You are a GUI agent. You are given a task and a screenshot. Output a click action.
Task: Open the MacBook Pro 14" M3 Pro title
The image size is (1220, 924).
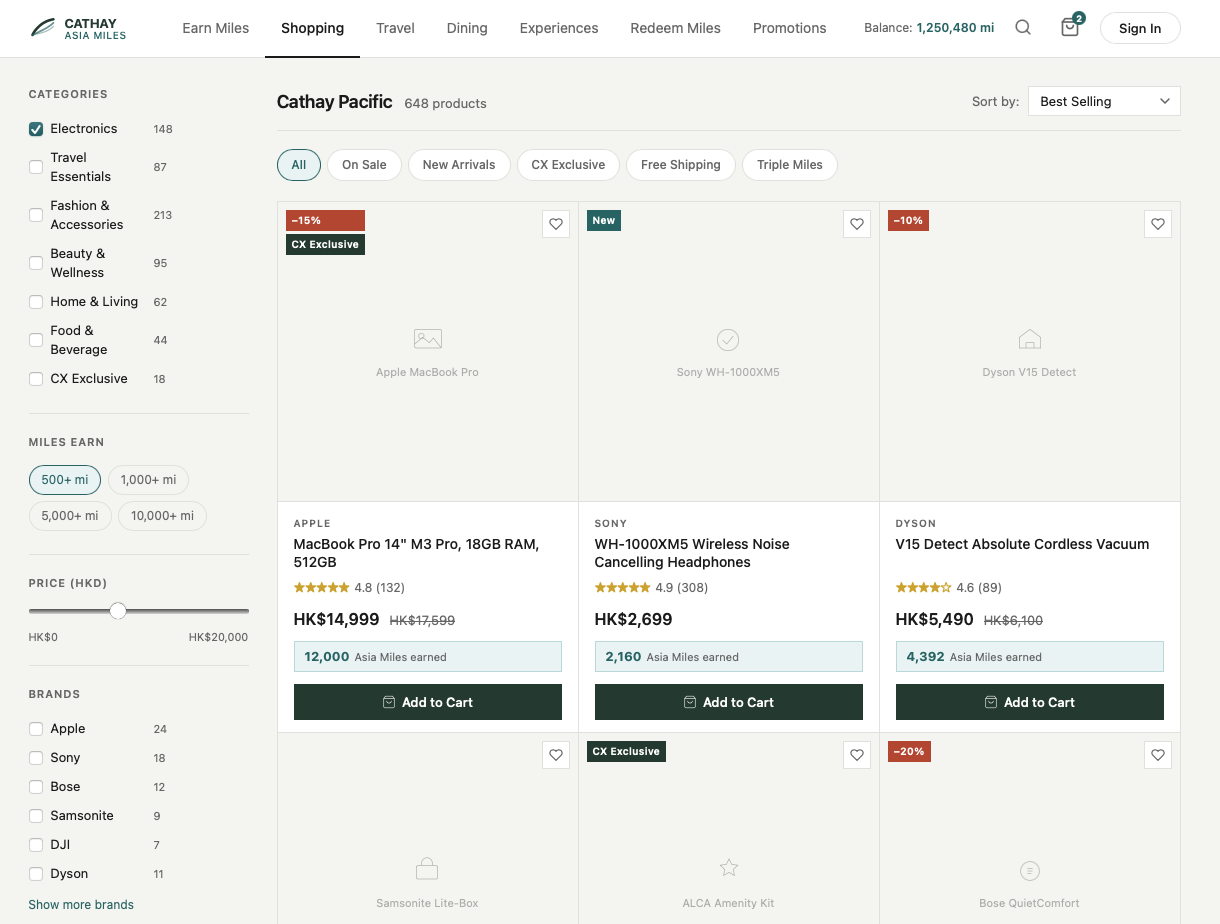click(x=416, y=553)
